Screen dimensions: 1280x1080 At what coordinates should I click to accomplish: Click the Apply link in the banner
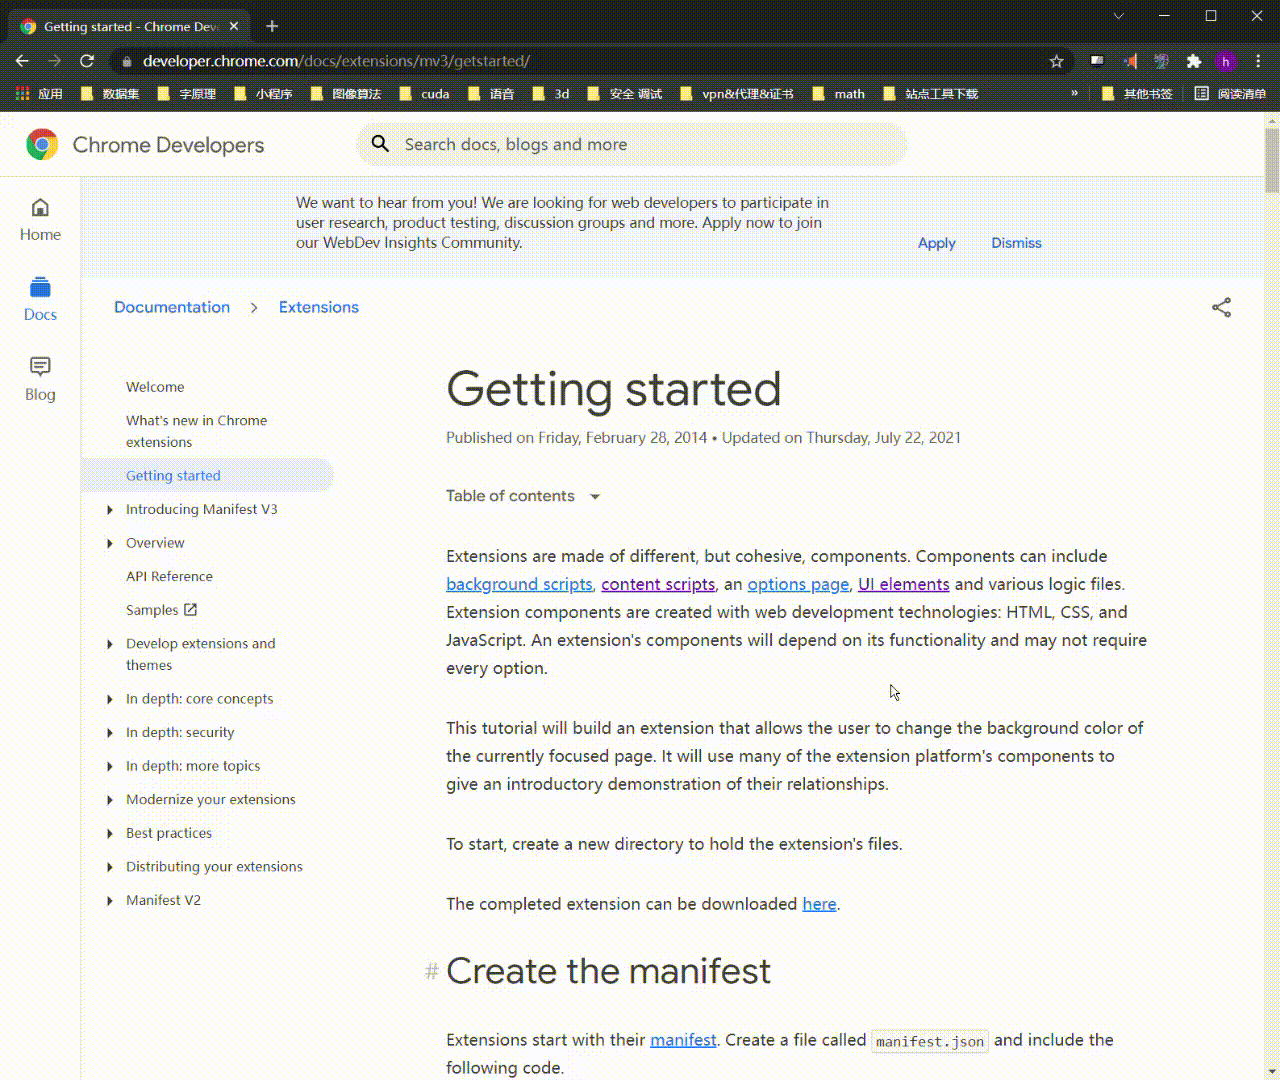point(937,243)
